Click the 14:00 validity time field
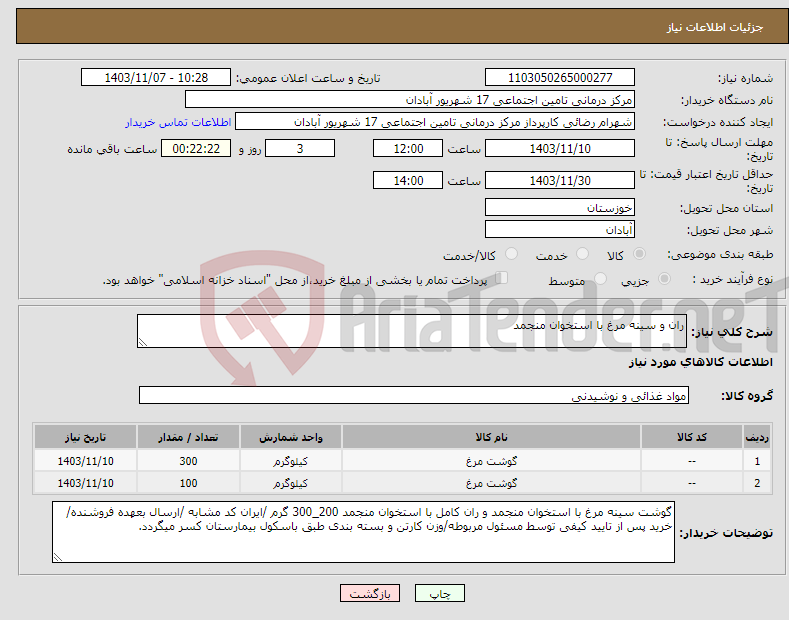 (408, 180)
